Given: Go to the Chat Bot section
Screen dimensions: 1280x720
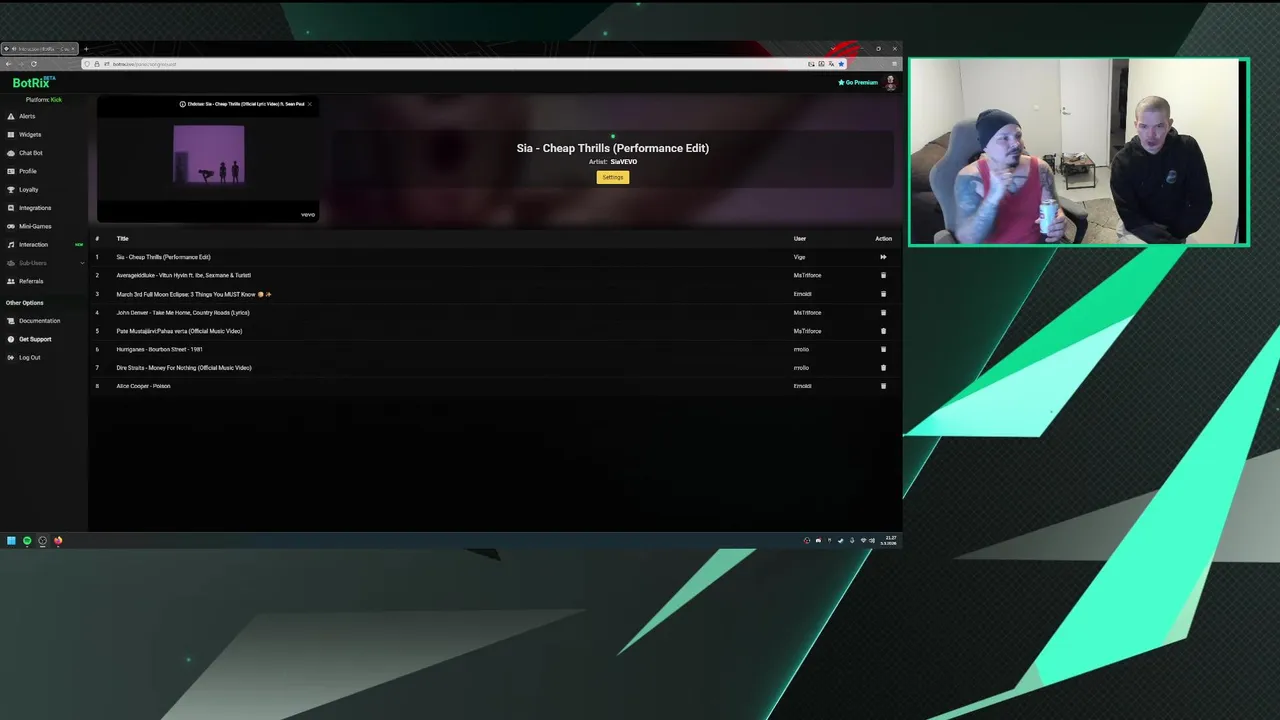Looking at the screenshot, I should pyautogui.click(x=30, y=153).
